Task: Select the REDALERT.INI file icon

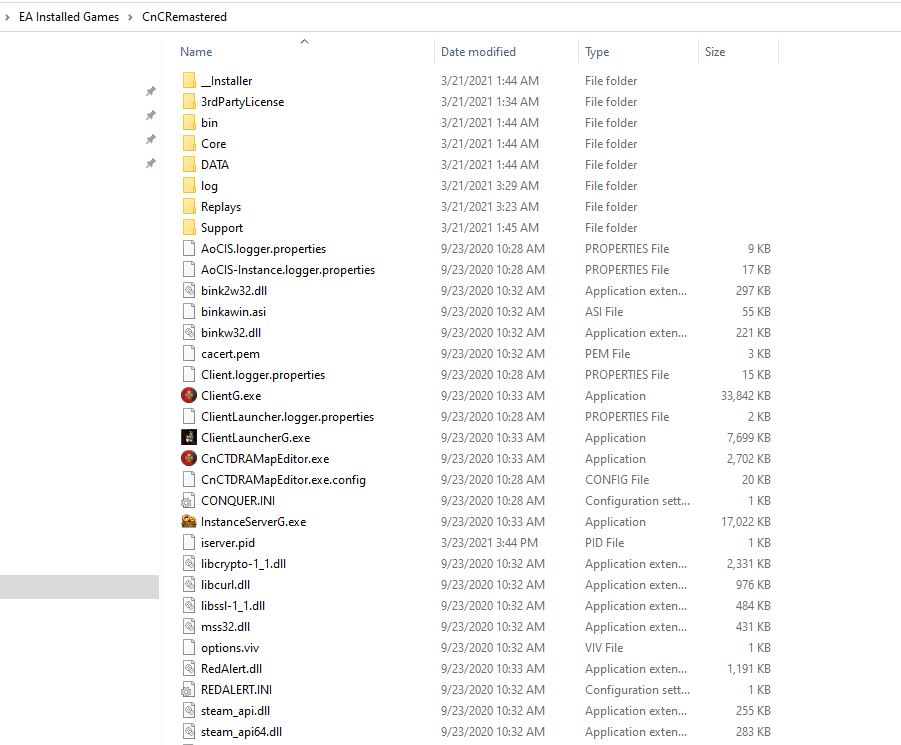Action: point(189,690)
